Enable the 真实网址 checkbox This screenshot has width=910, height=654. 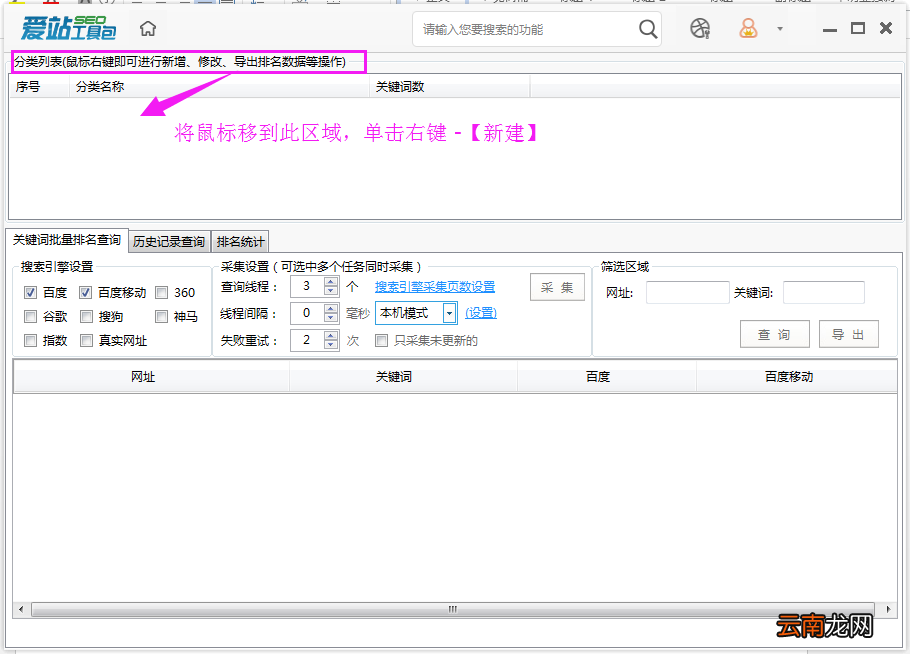[86, 341]
